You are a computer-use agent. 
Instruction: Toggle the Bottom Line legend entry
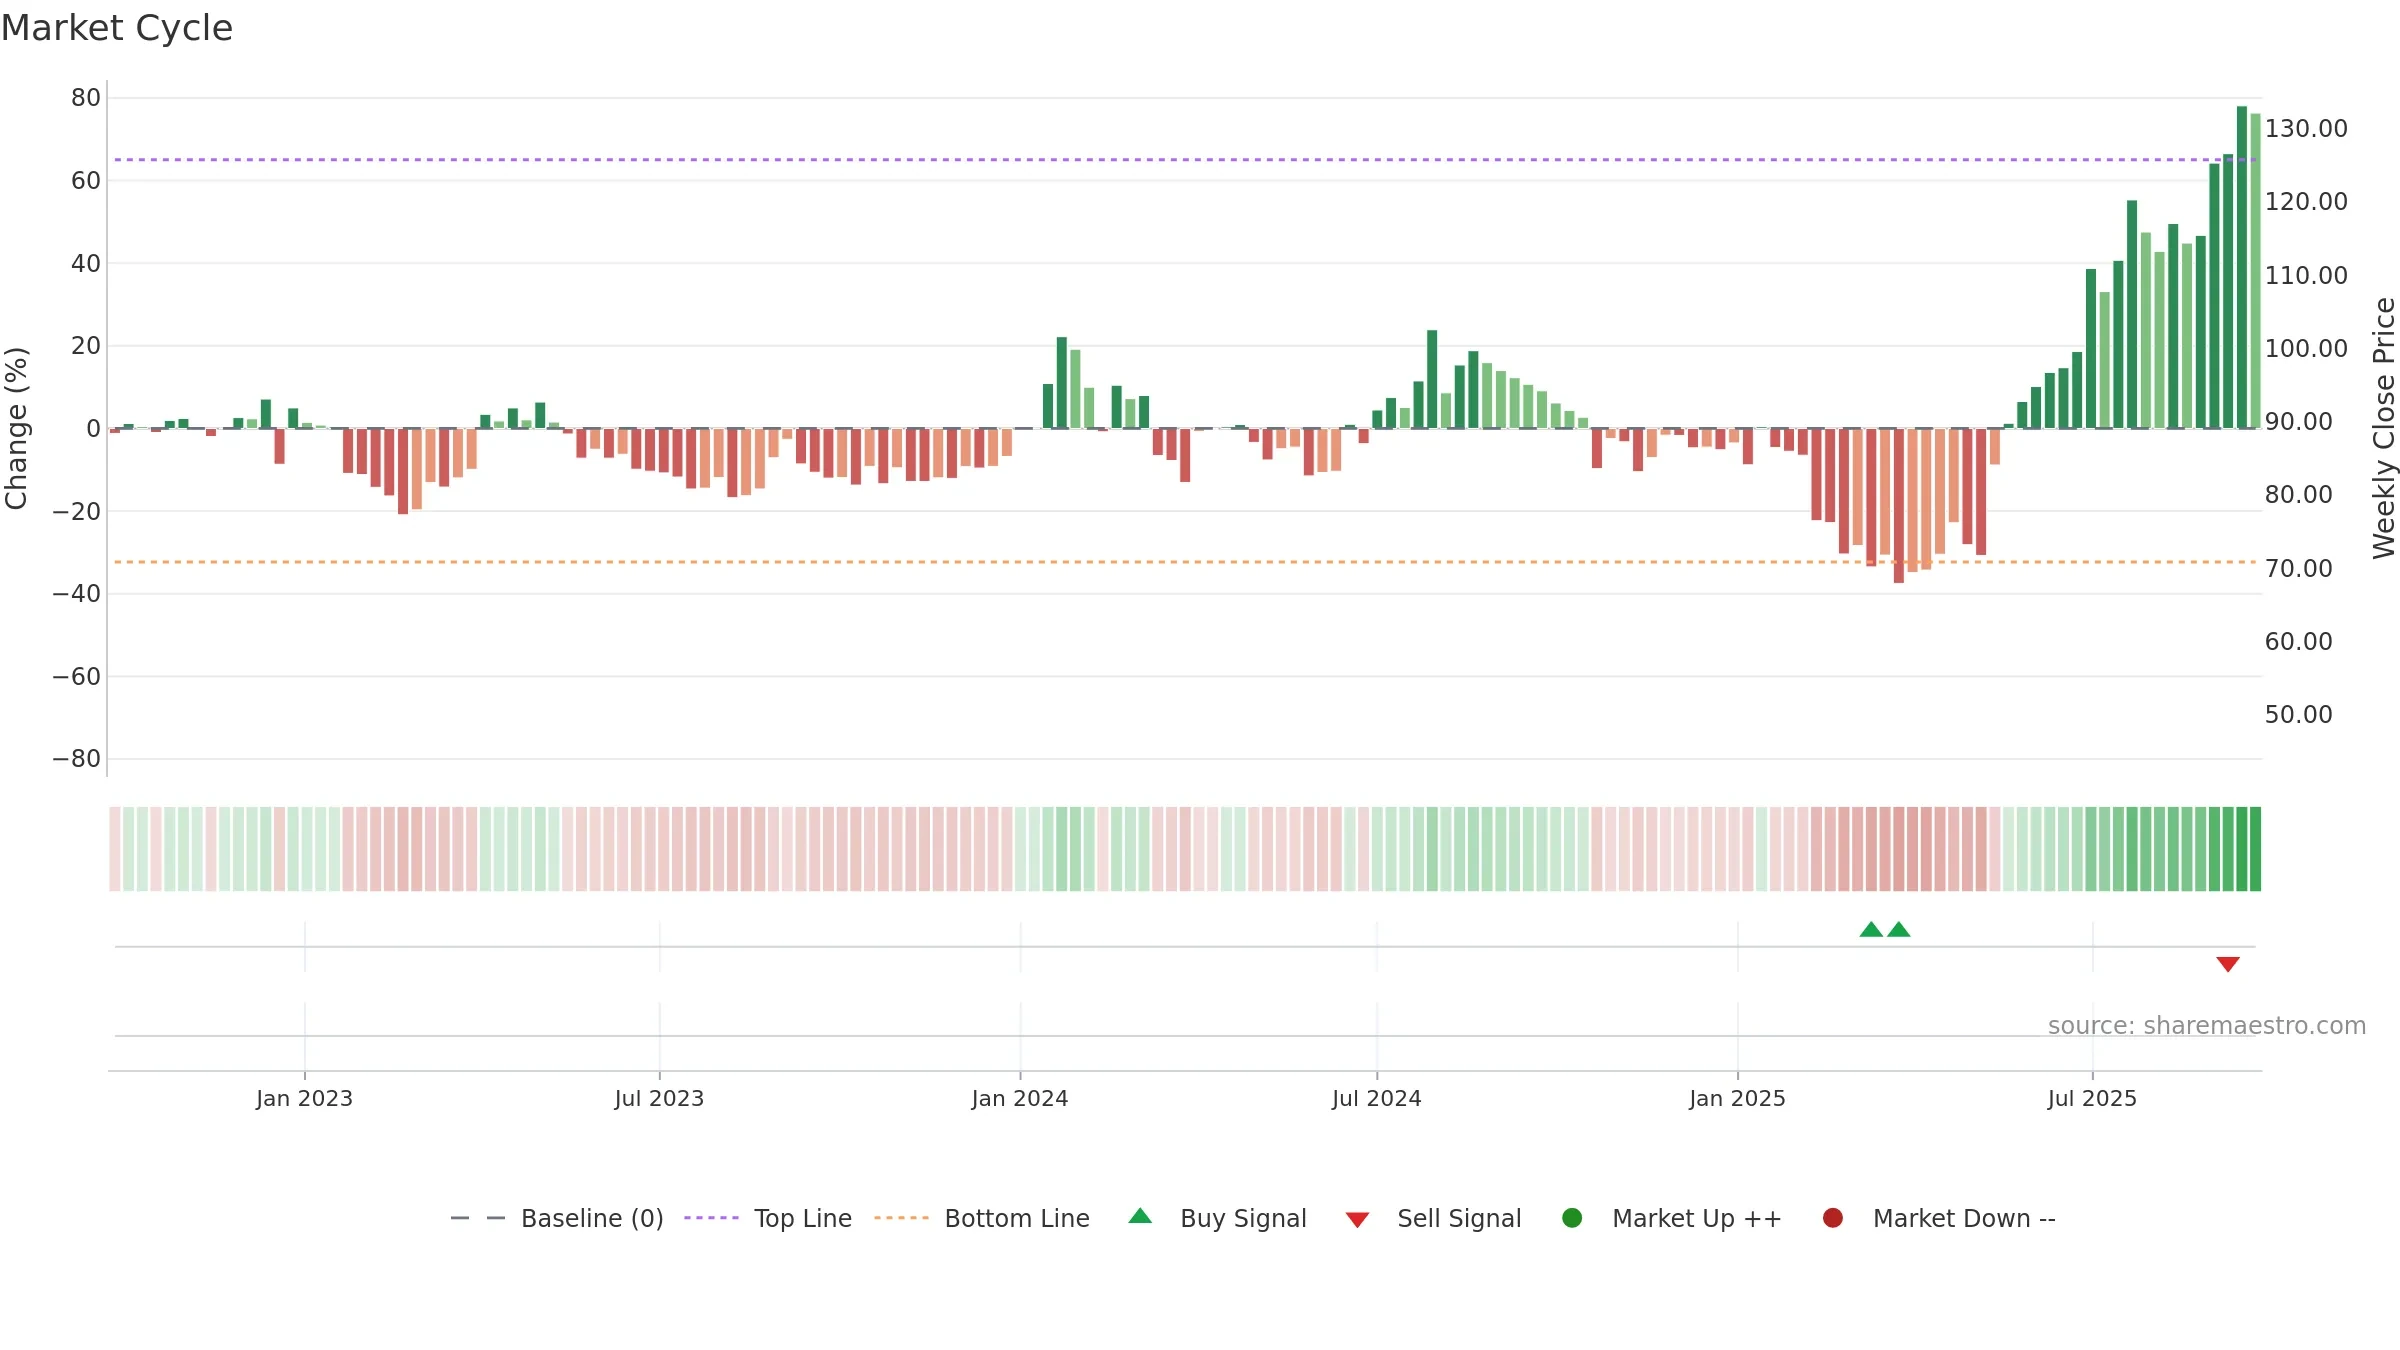pyautogui.click(x=982, y=1218)
